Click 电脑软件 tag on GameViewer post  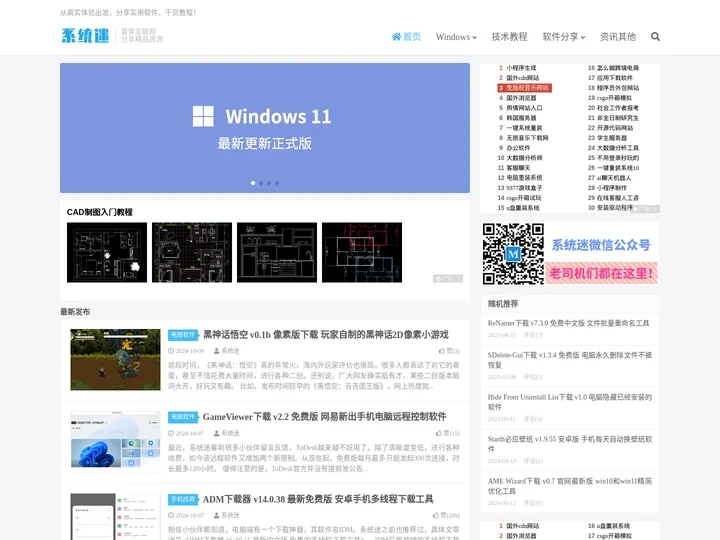pyautogui.click(x=183, y=417)
